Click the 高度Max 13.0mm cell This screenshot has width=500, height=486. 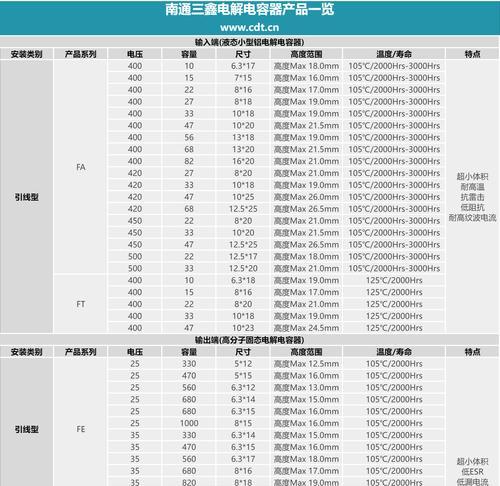[x=306, y=387]
